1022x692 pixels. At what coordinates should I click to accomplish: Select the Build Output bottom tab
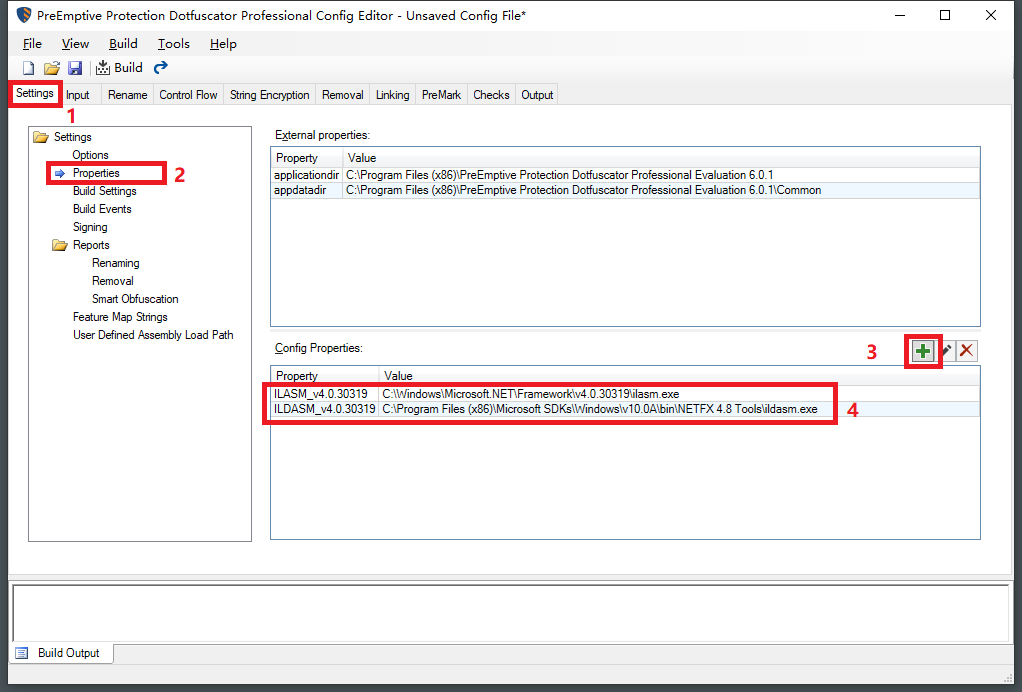coord(62,653)
